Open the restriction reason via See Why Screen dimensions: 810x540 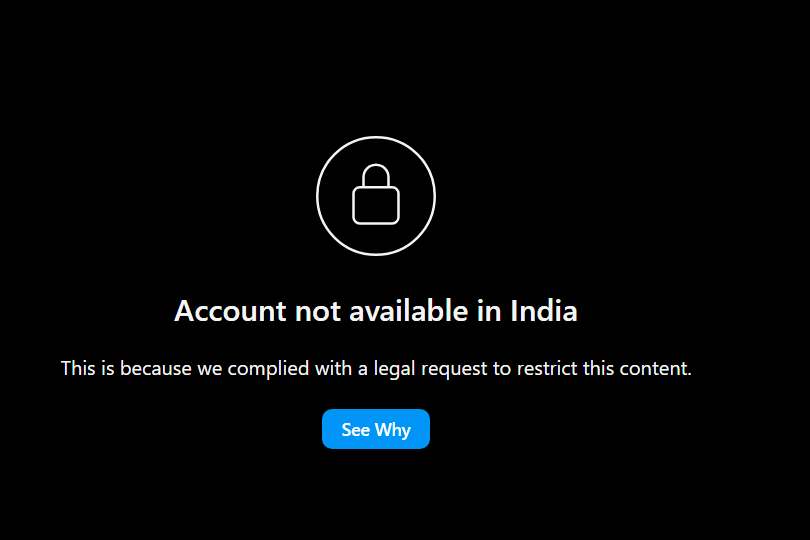coord(376,429)
